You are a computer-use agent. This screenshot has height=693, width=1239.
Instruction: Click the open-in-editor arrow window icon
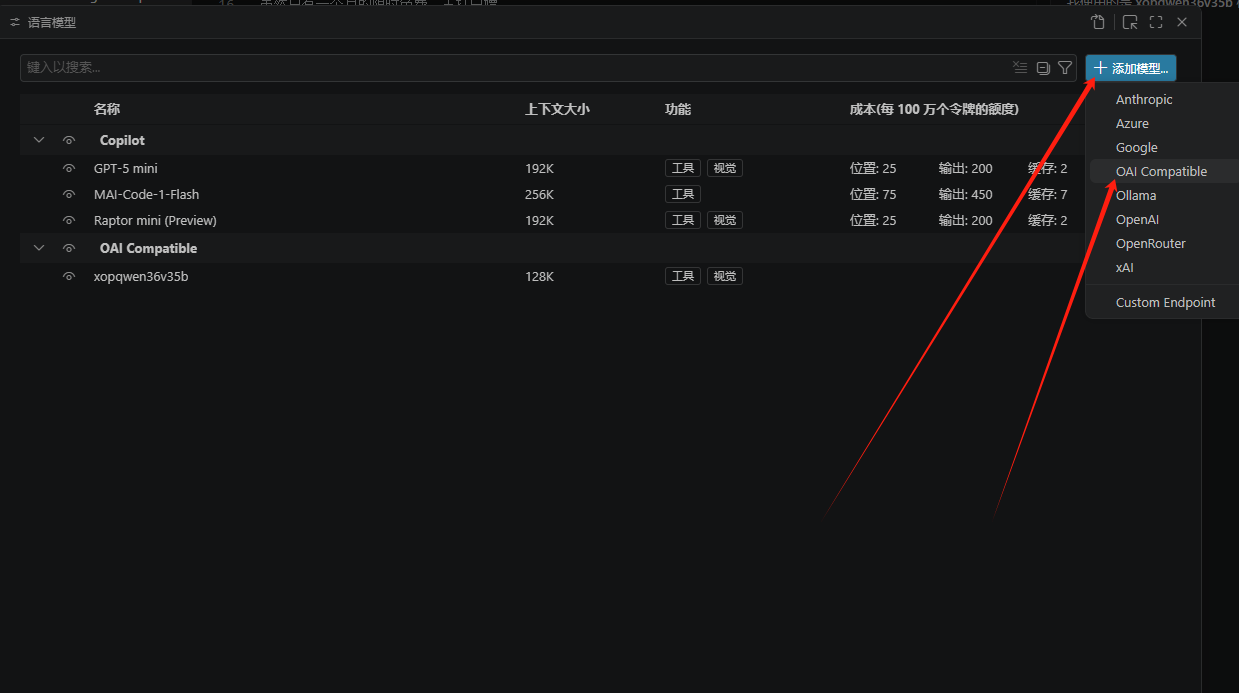[x=1130, y=22]
